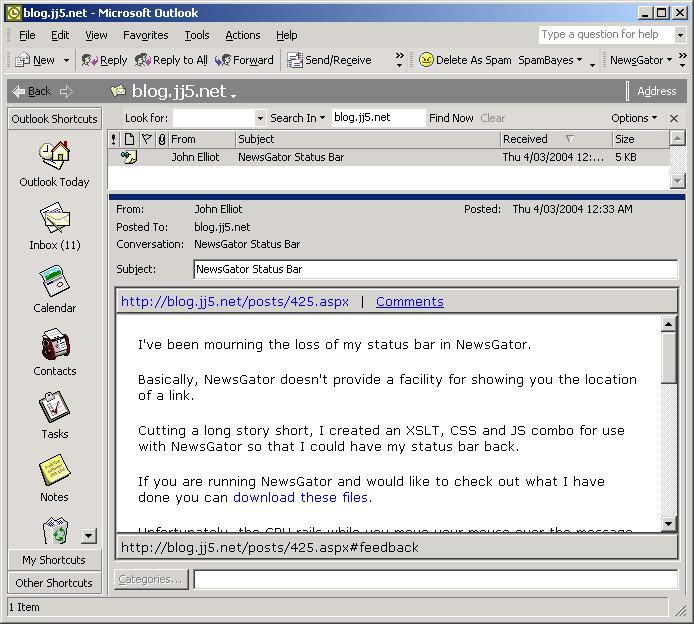Open the Help menu
Viewport: 694px width, 624px height.
[286, 35]
